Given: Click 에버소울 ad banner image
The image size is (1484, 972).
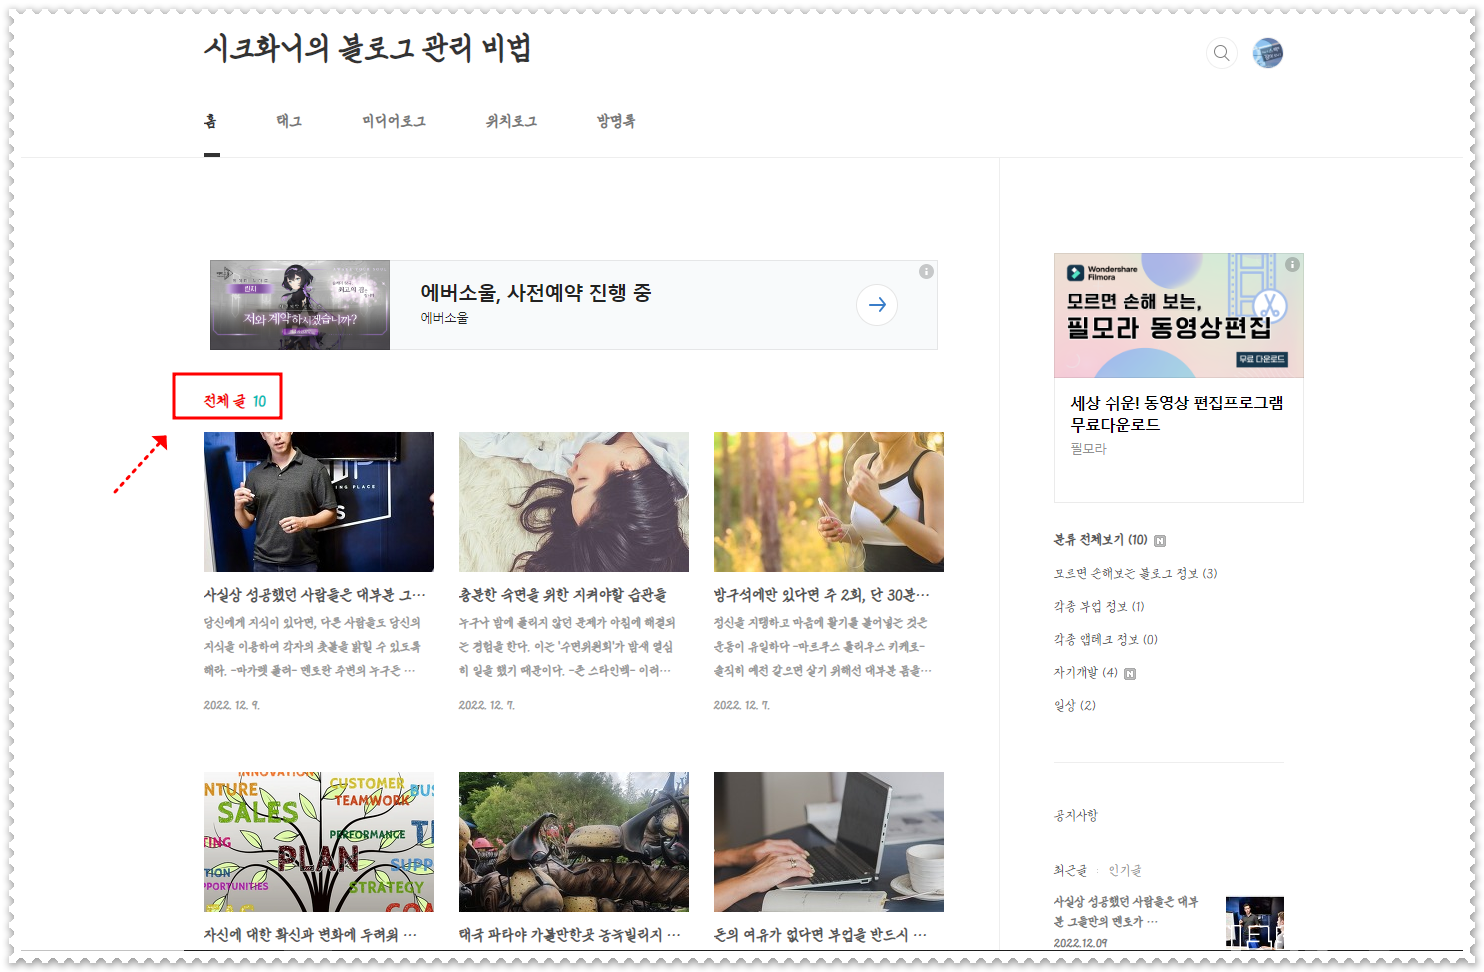Looking at the screenshot, I should coord(300,305).
